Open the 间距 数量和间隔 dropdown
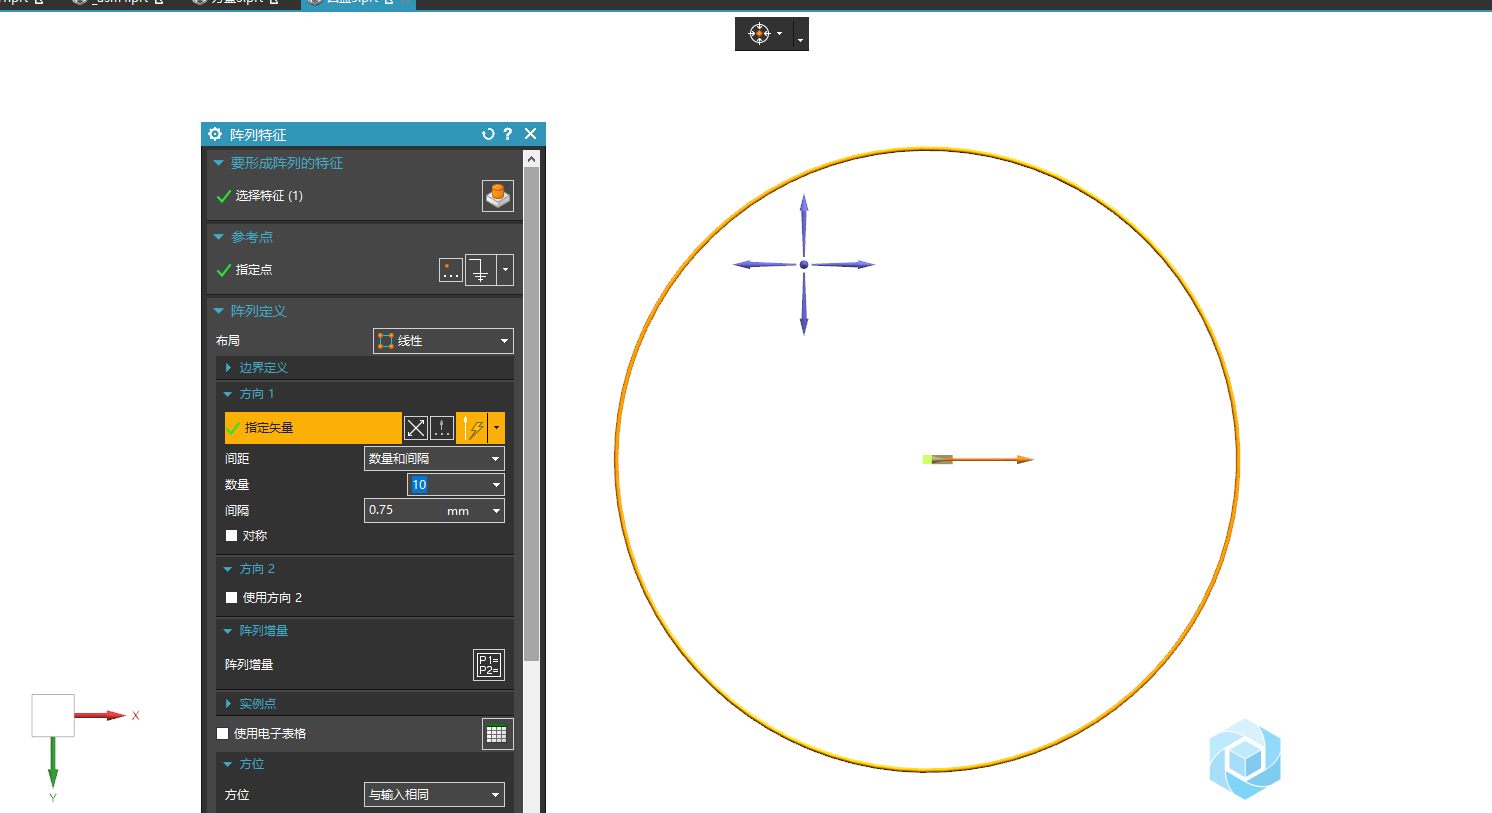The height and width of the screenshot is (813, 1492). 434,459
